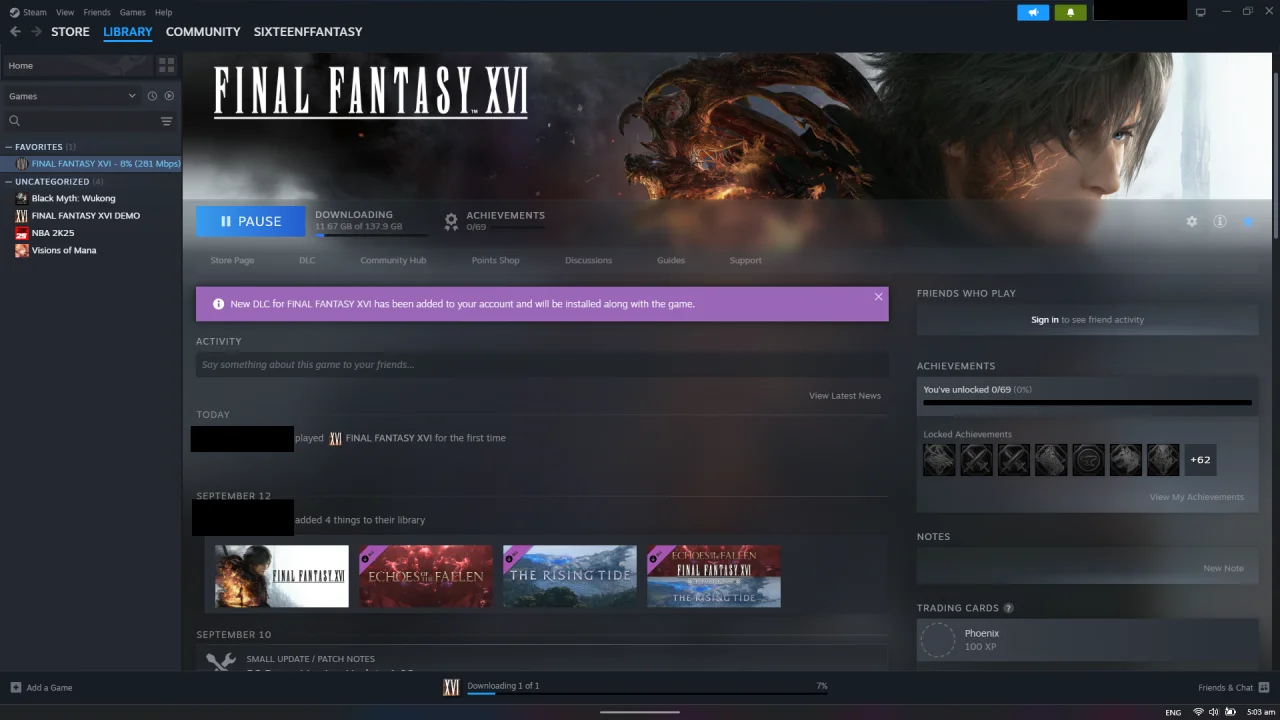Open game settings gear on the banner
This screenshot has height=720, width=1280.
pyautogui.click(x=1191, y=221)
